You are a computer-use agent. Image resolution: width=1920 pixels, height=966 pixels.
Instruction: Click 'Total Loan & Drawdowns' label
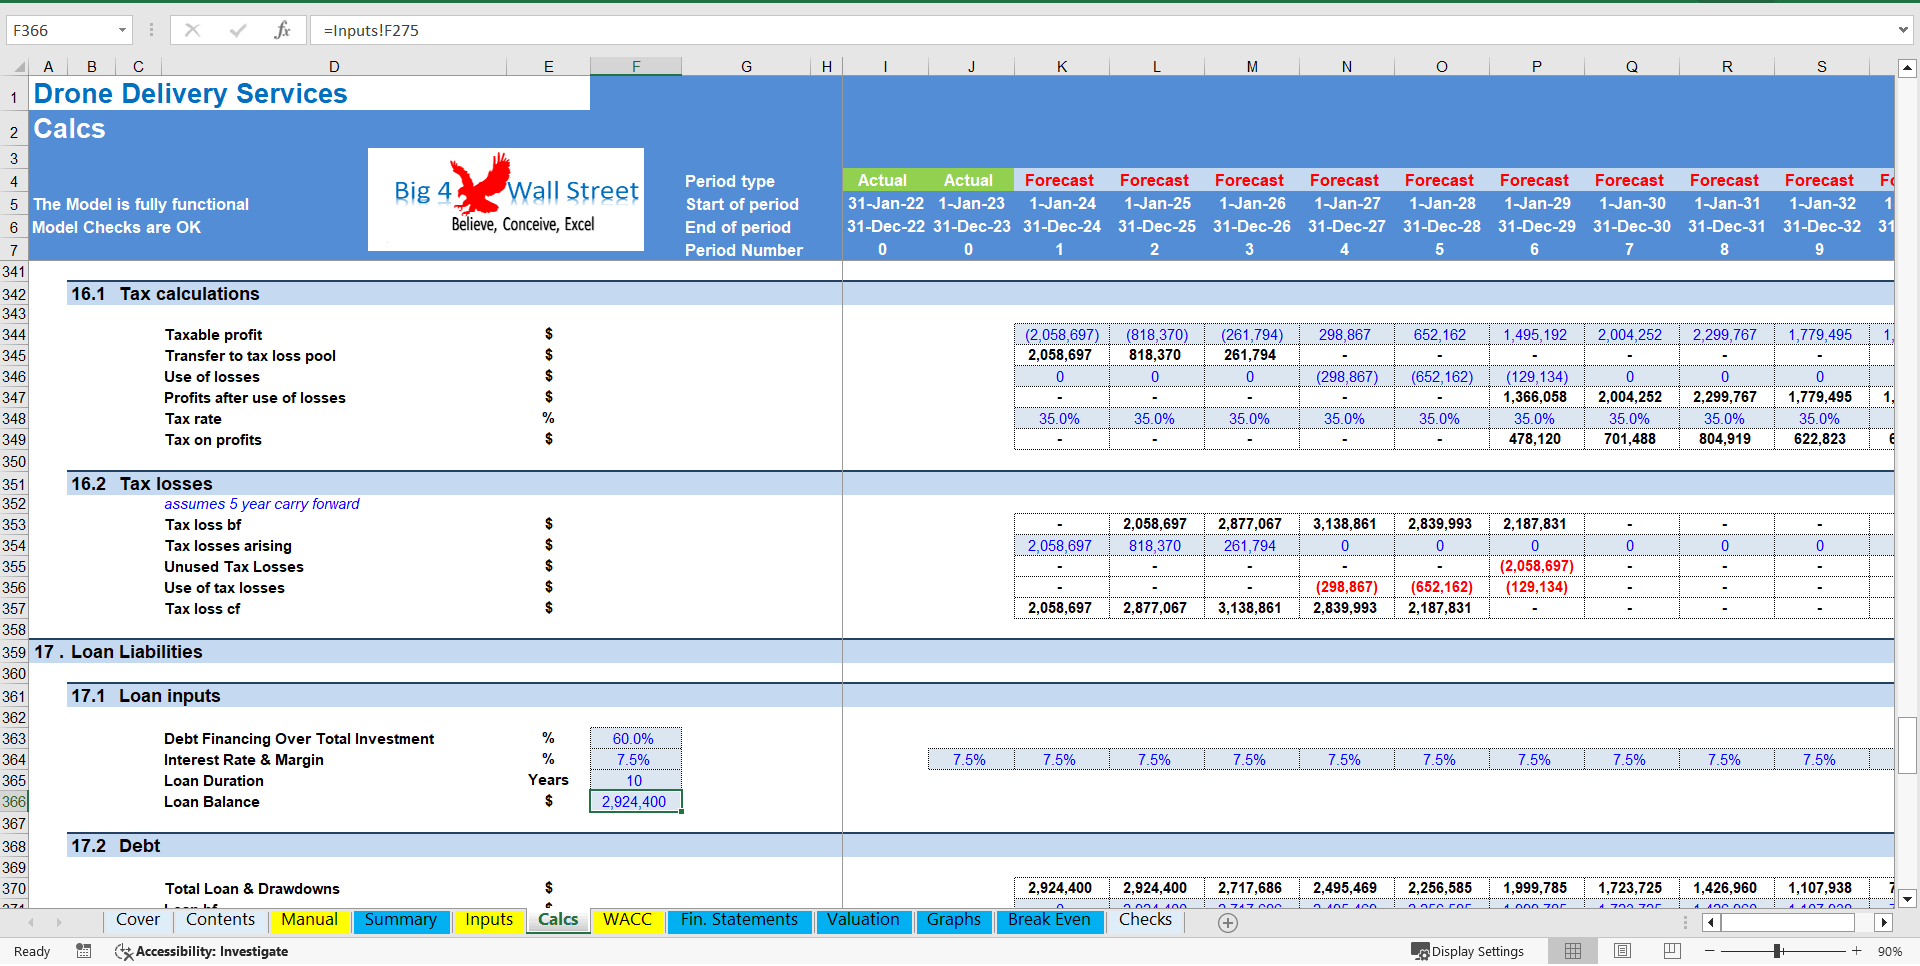252,889
